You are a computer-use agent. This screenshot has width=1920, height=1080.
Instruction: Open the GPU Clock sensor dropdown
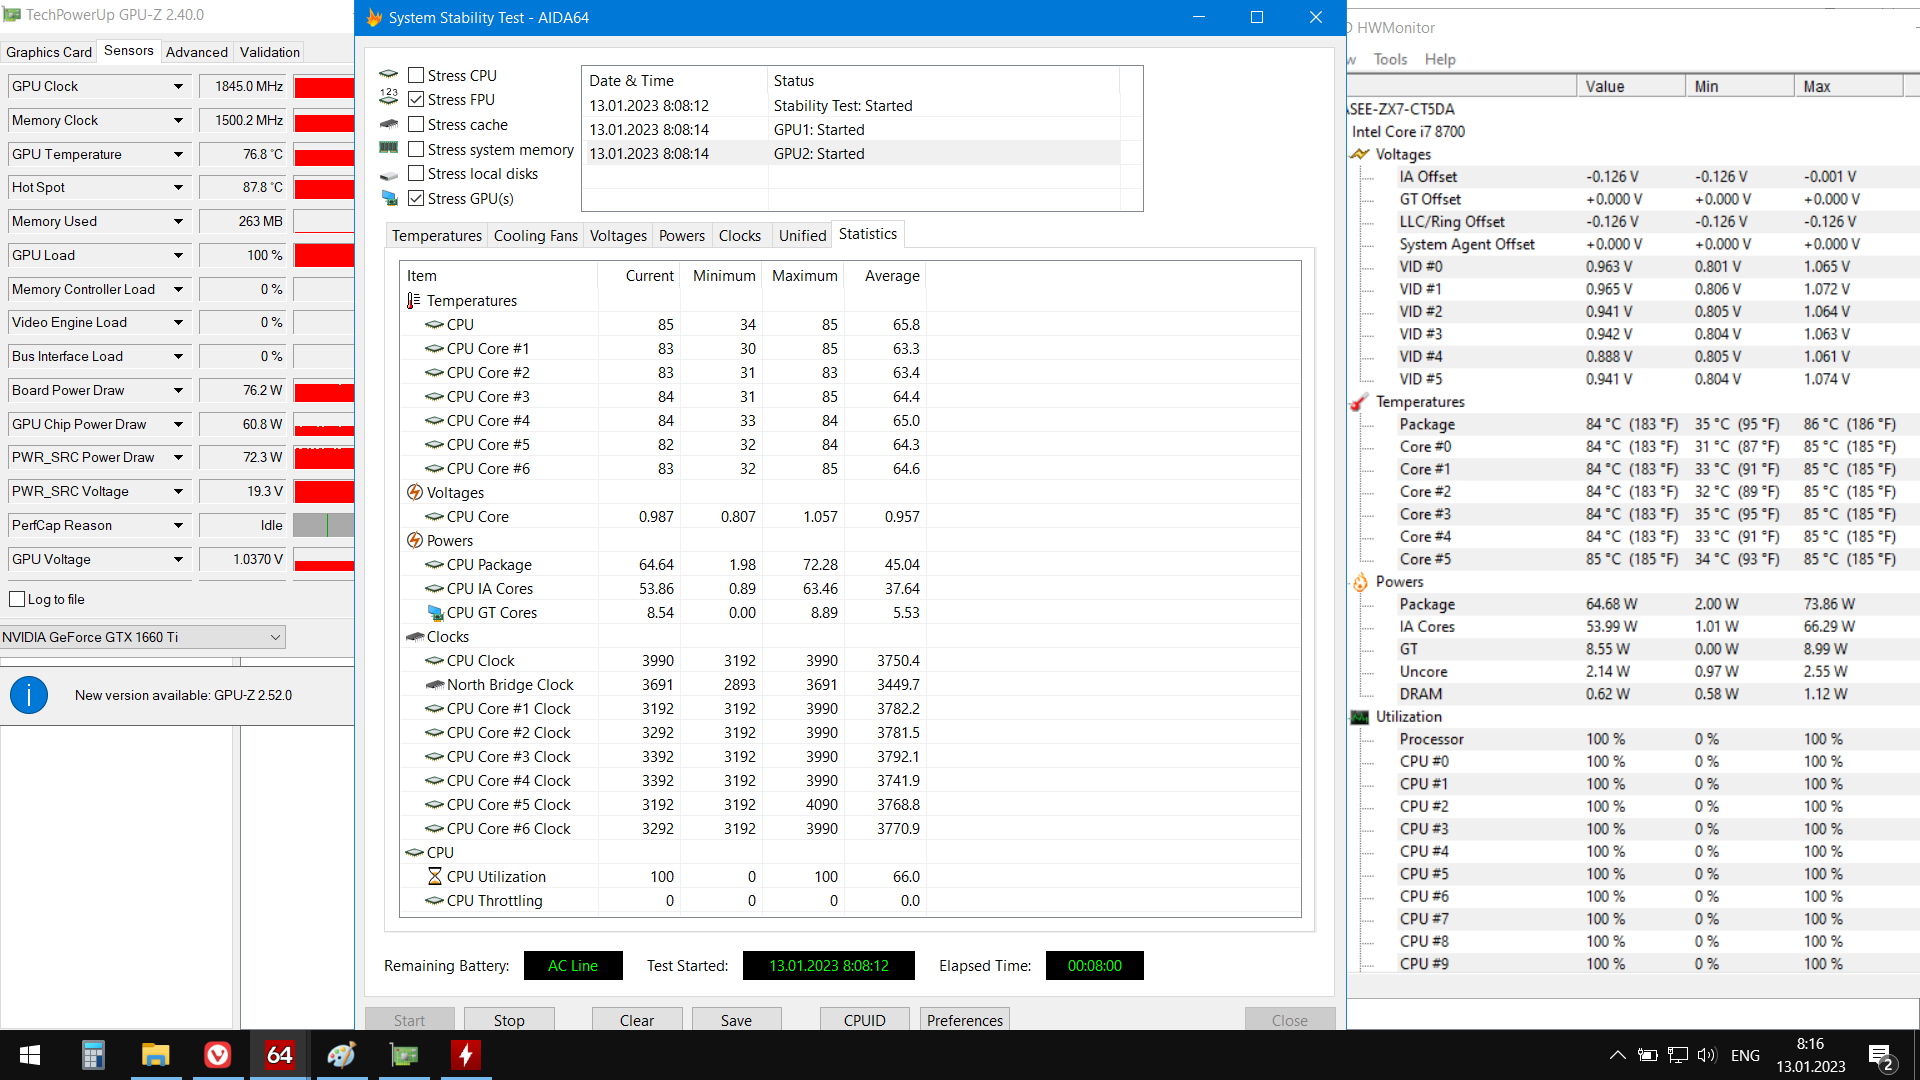[178, 87]
